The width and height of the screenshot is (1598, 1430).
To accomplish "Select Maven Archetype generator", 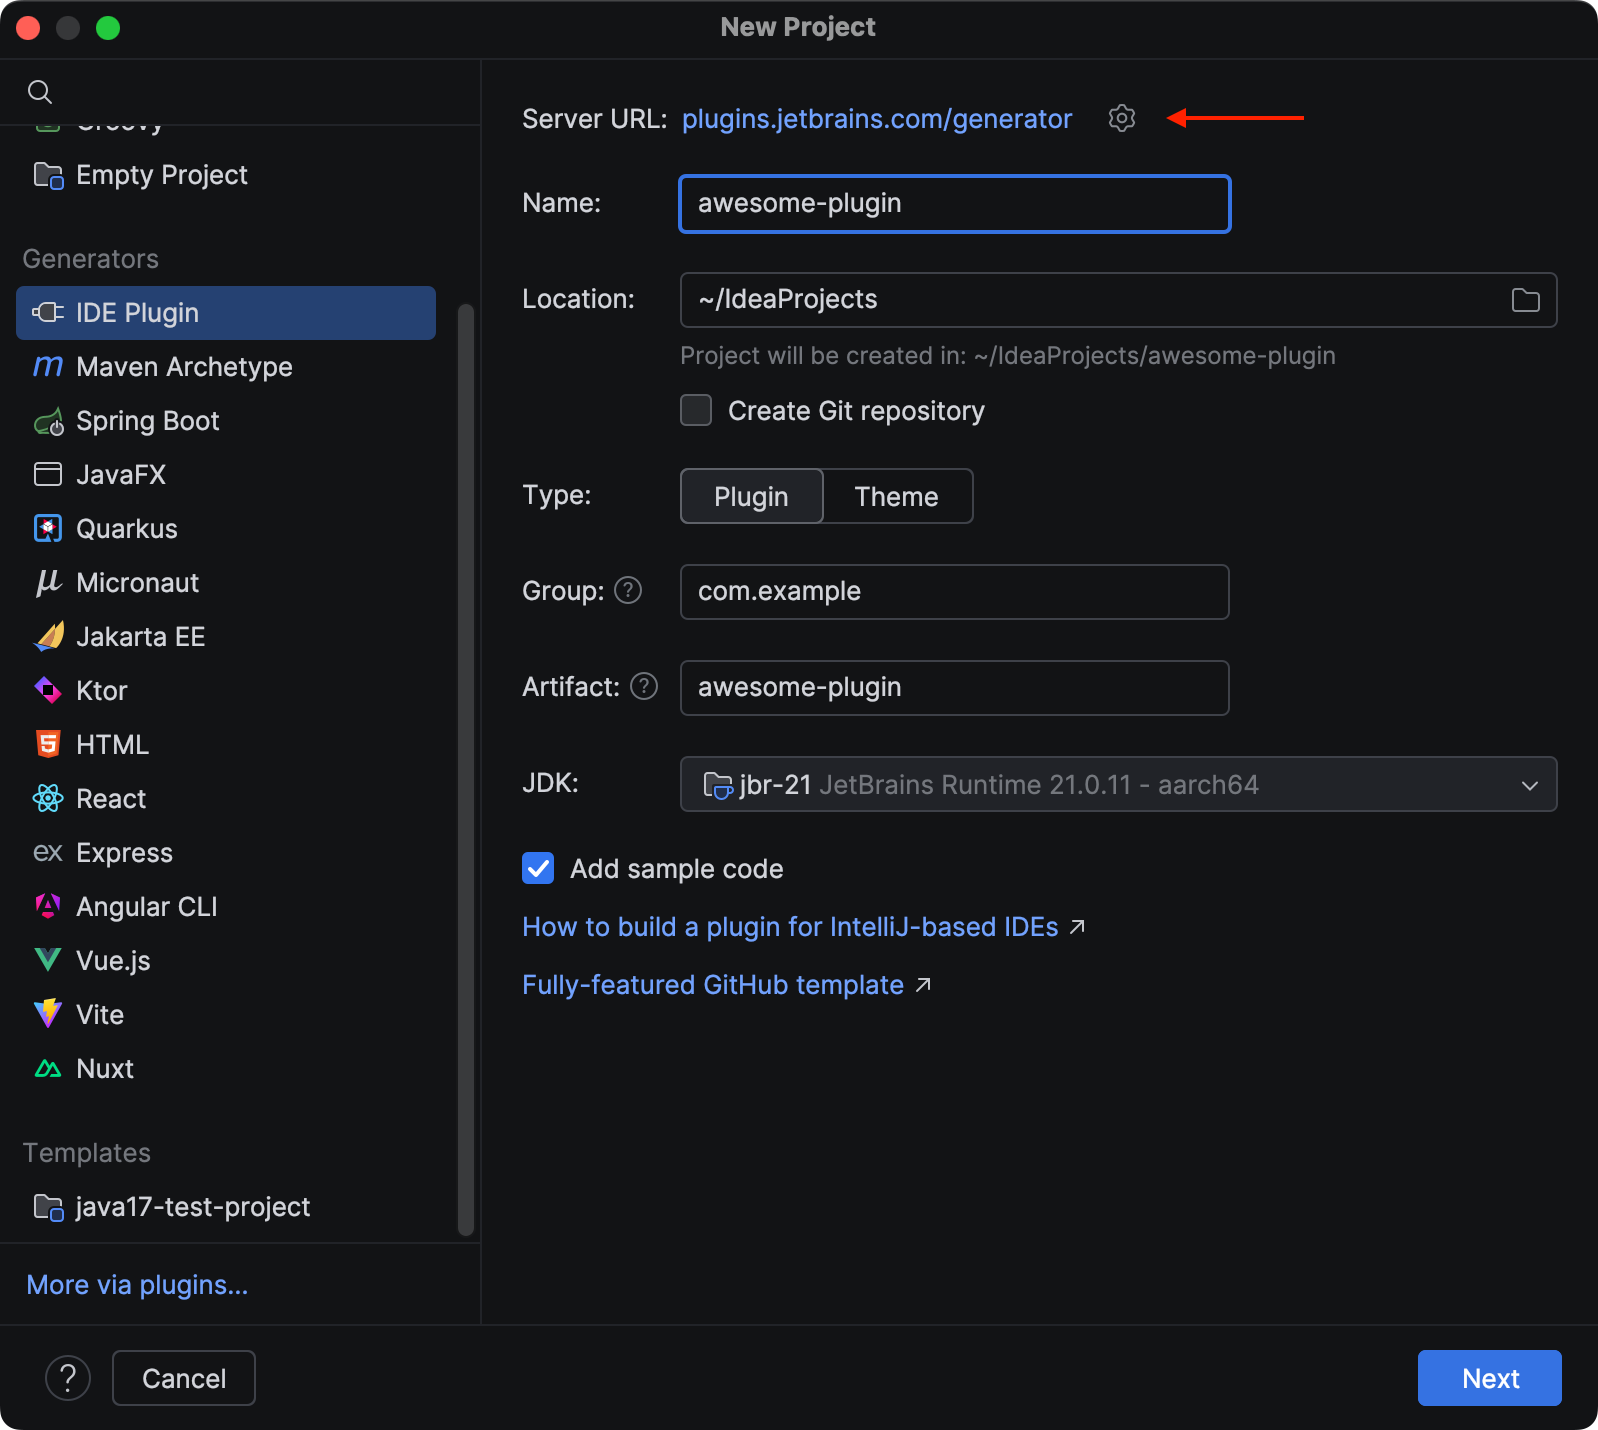I will (226, 367).
